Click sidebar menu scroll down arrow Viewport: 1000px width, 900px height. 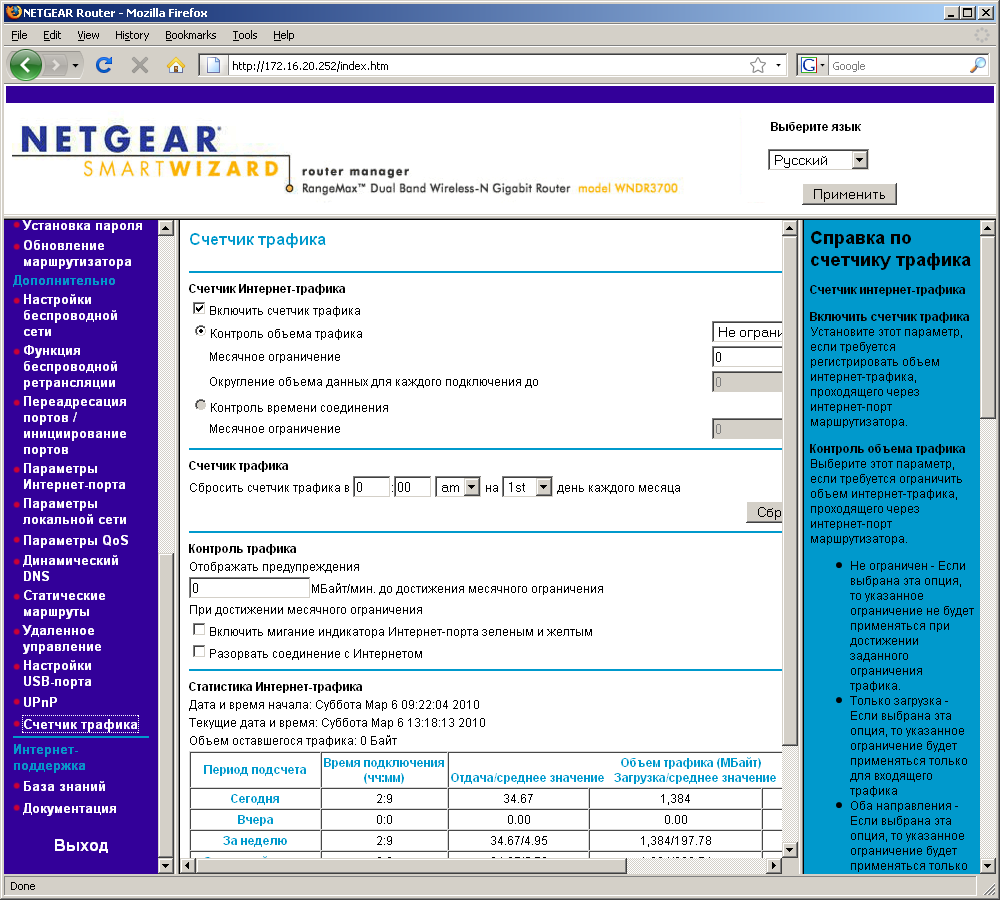[x=166, y=866]
